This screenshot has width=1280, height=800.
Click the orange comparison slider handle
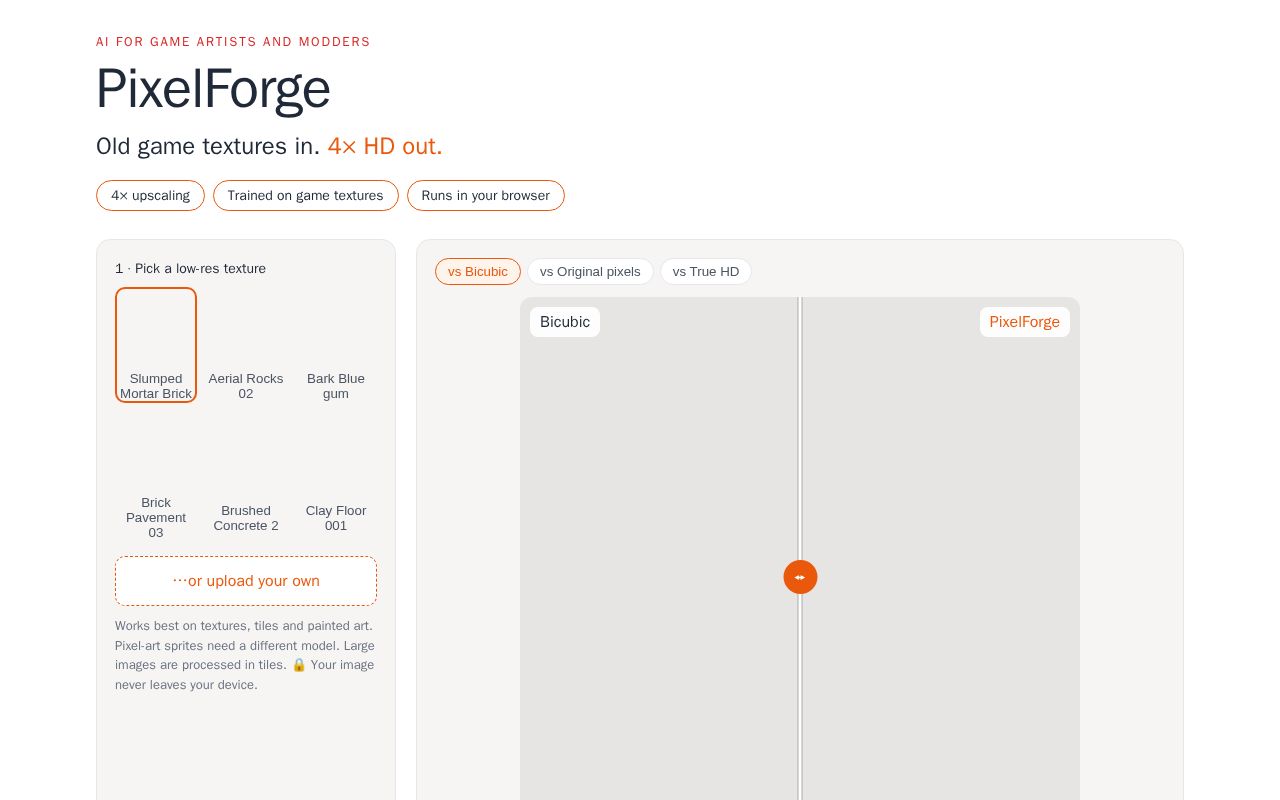pyautogui.click(x=800, y=577)
